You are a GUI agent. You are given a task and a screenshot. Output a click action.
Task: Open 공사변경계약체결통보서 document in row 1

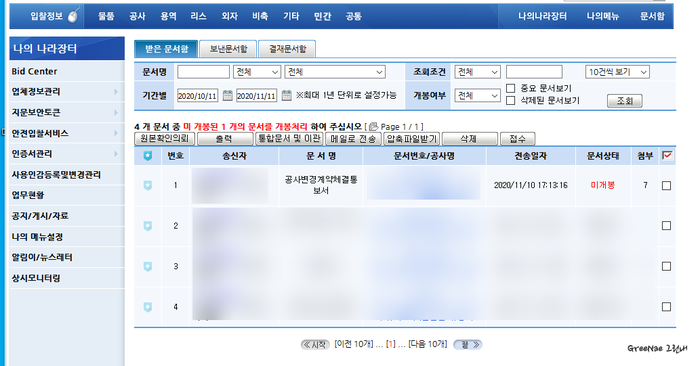tap(321, 185)
